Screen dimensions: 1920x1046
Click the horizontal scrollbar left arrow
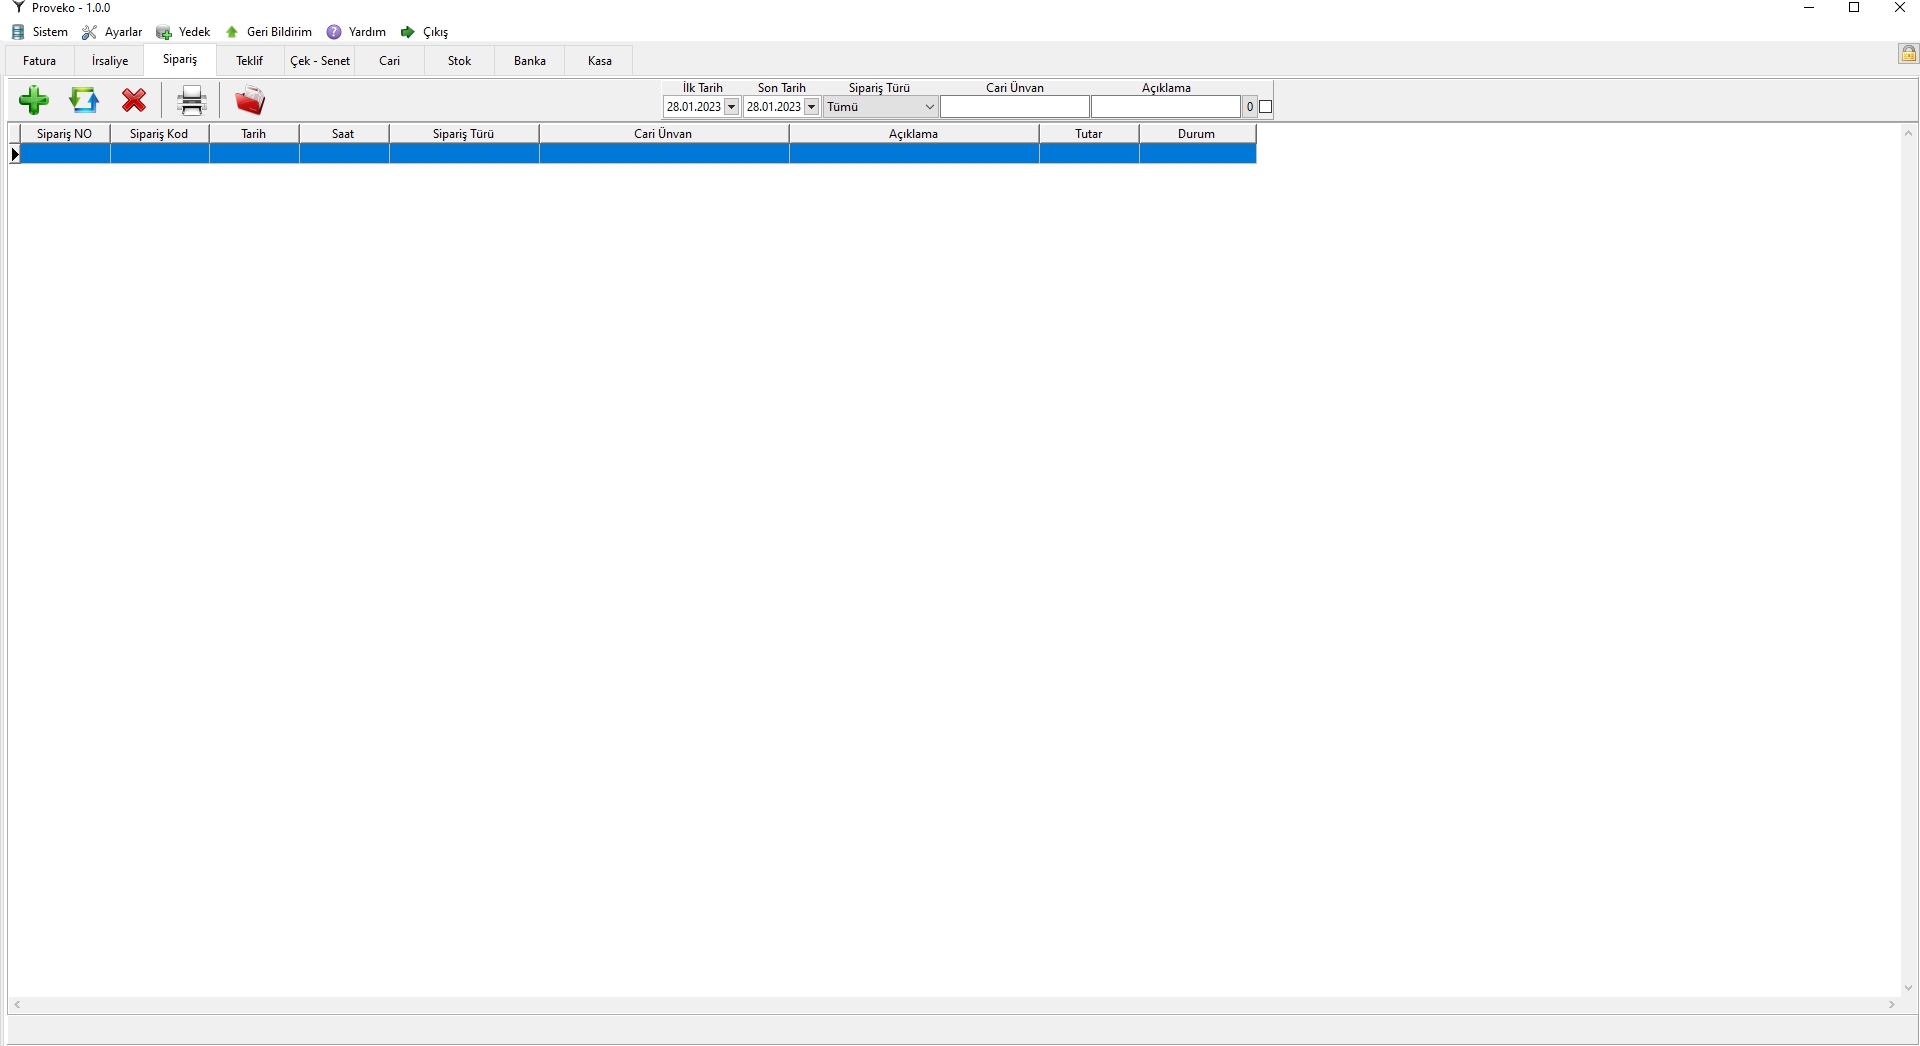(x=17, y=1005)
